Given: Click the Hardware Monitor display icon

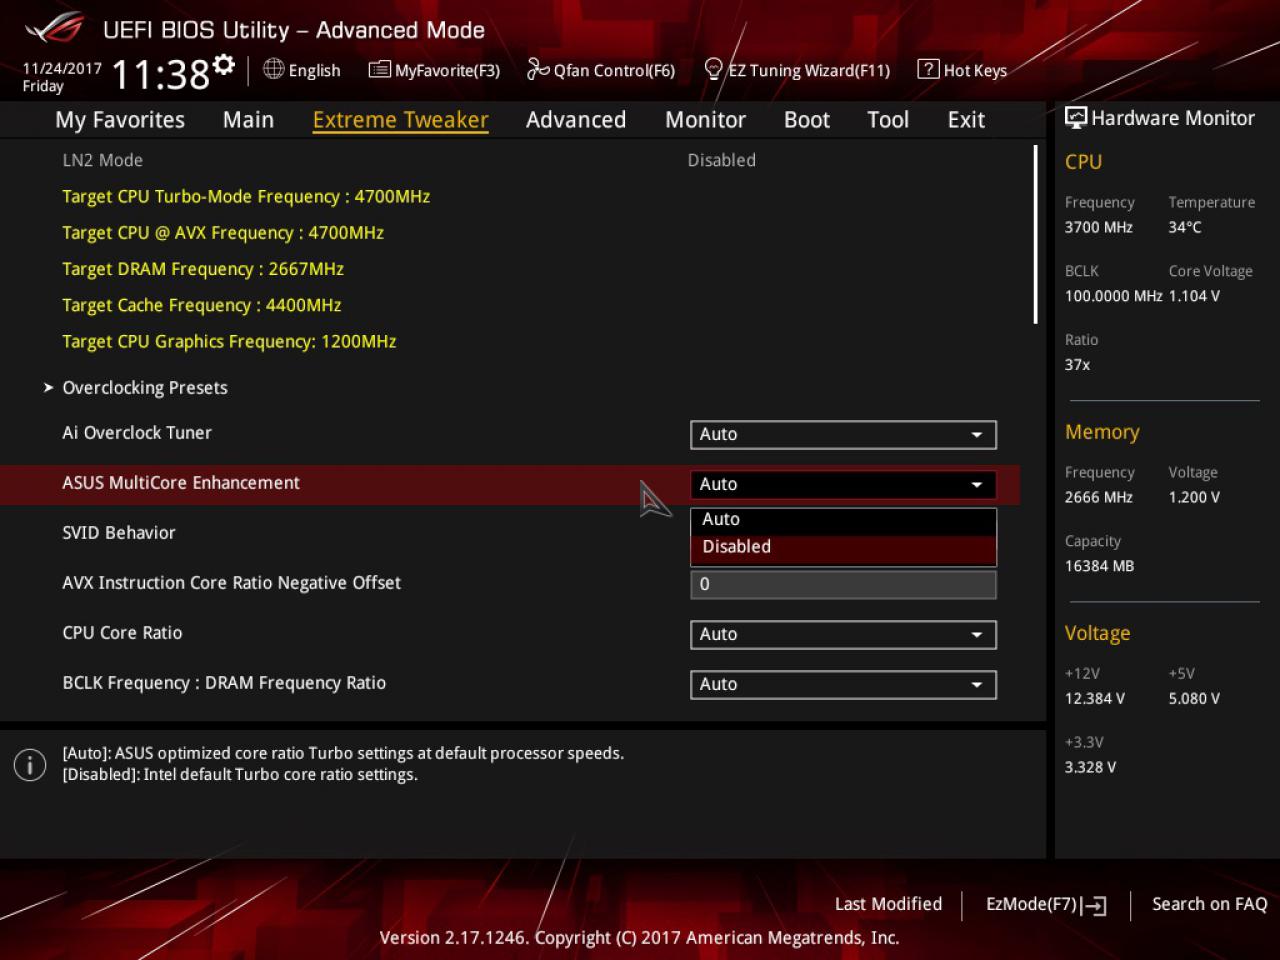Looking at the screenshot, I should [1076, 118].
